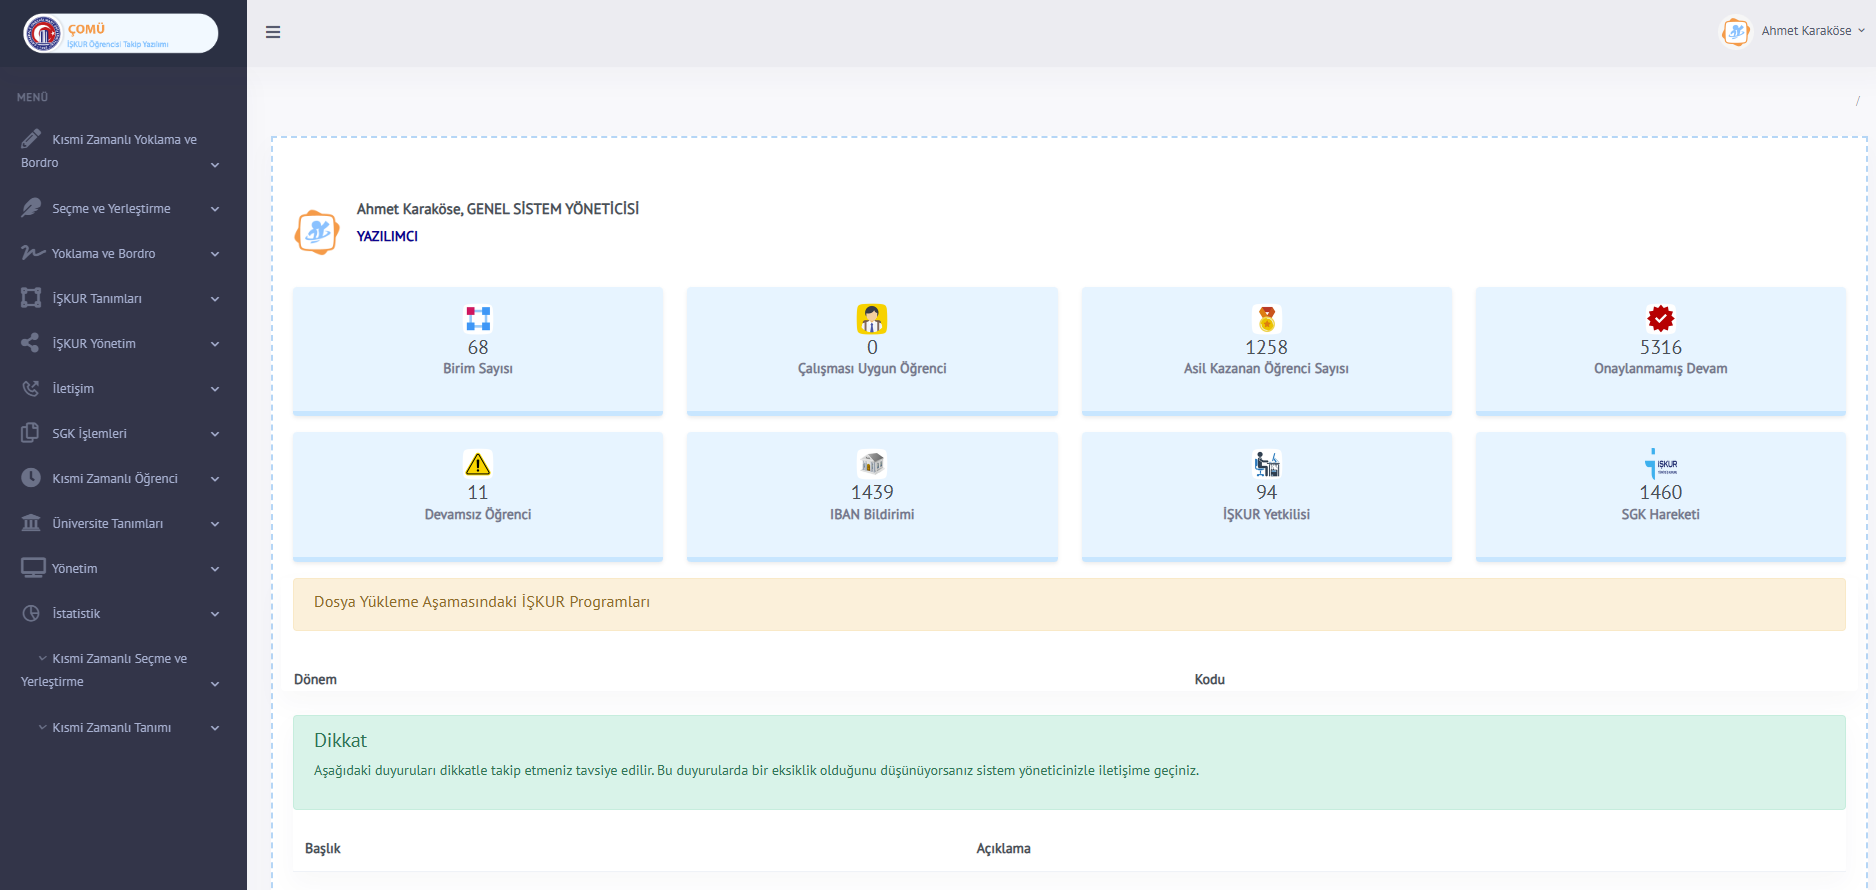Click the monitor icon next to Yönetim
The height and width of the screenshot is (890, 1876).
[x=33, y=568]
